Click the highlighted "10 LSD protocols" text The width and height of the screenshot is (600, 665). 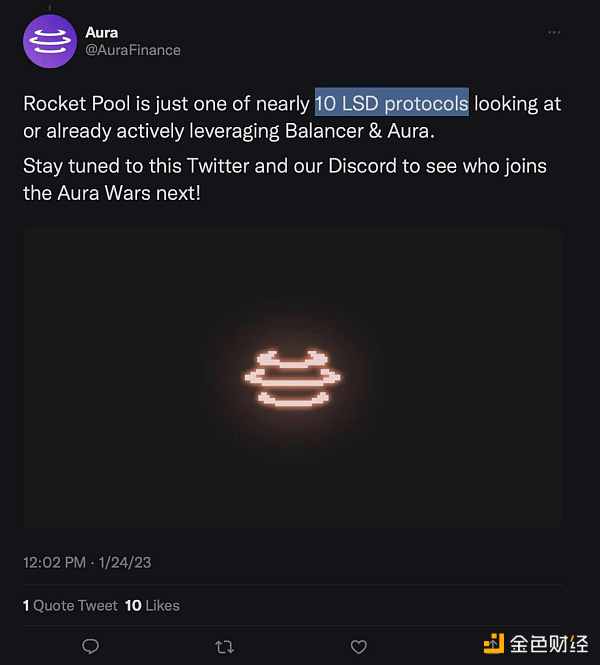coord(391,103)
